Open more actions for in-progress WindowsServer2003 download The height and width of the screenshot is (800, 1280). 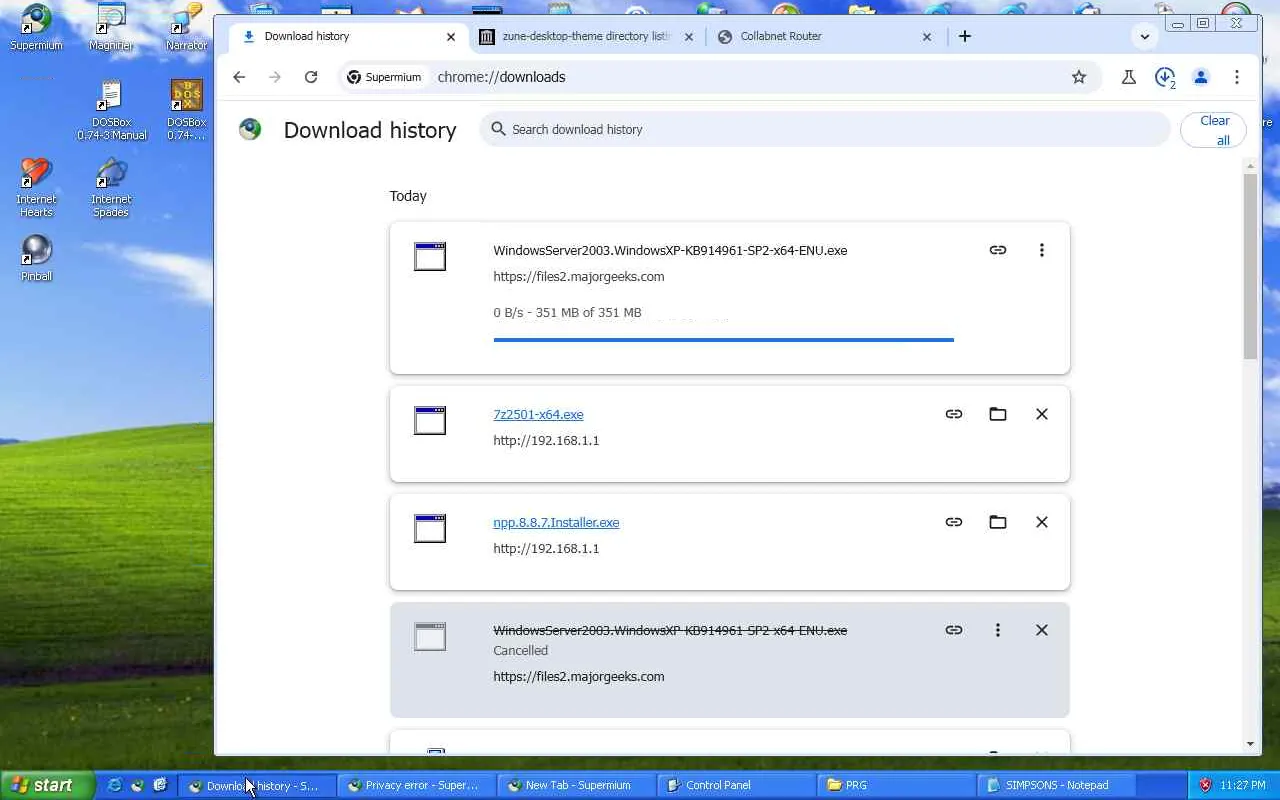1042,250
